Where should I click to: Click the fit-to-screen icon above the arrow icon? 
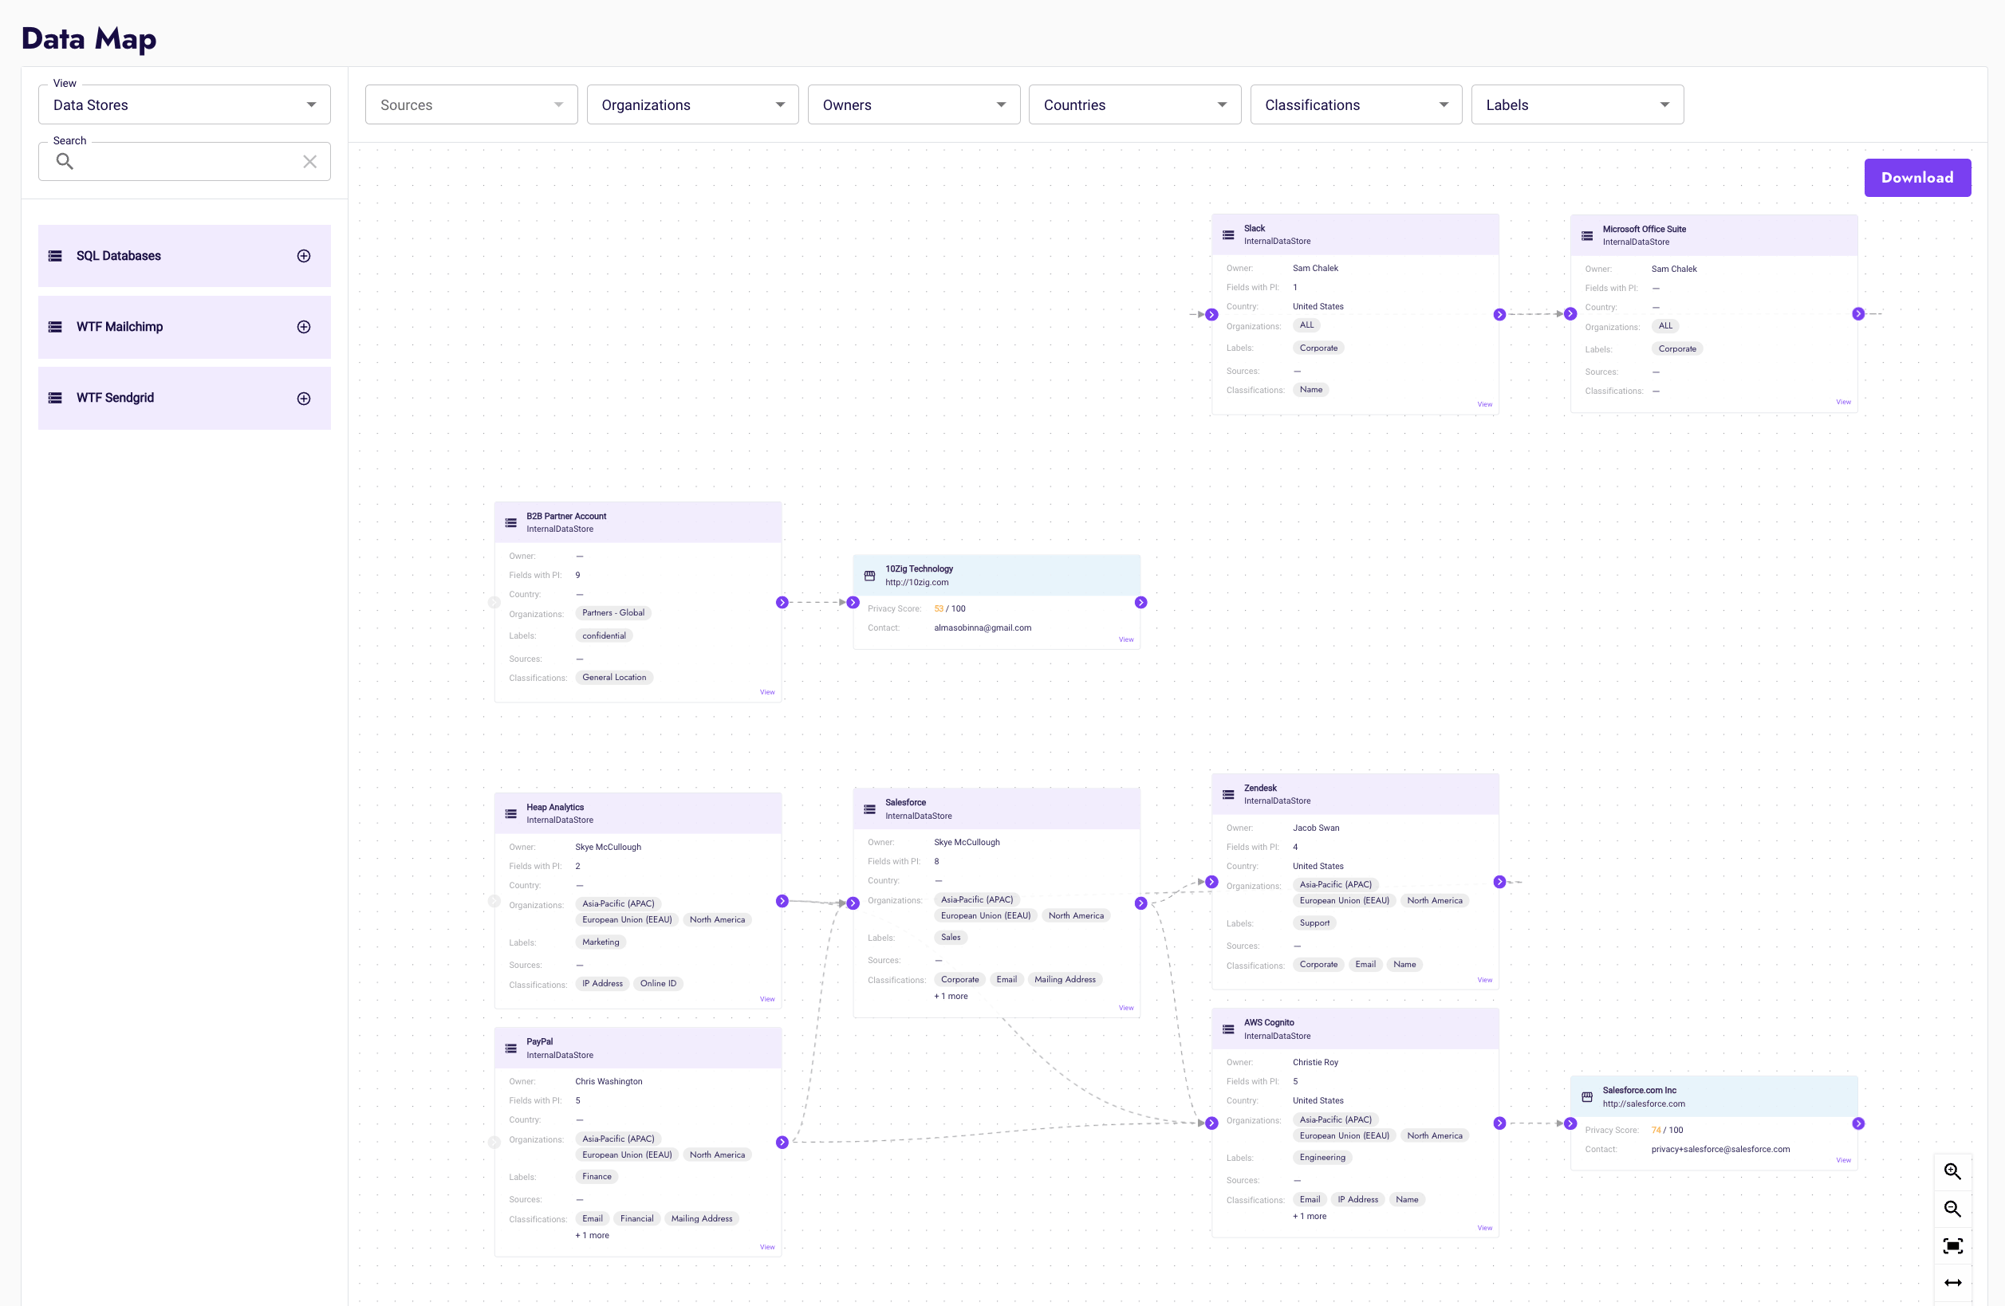pos(1952,1245)
